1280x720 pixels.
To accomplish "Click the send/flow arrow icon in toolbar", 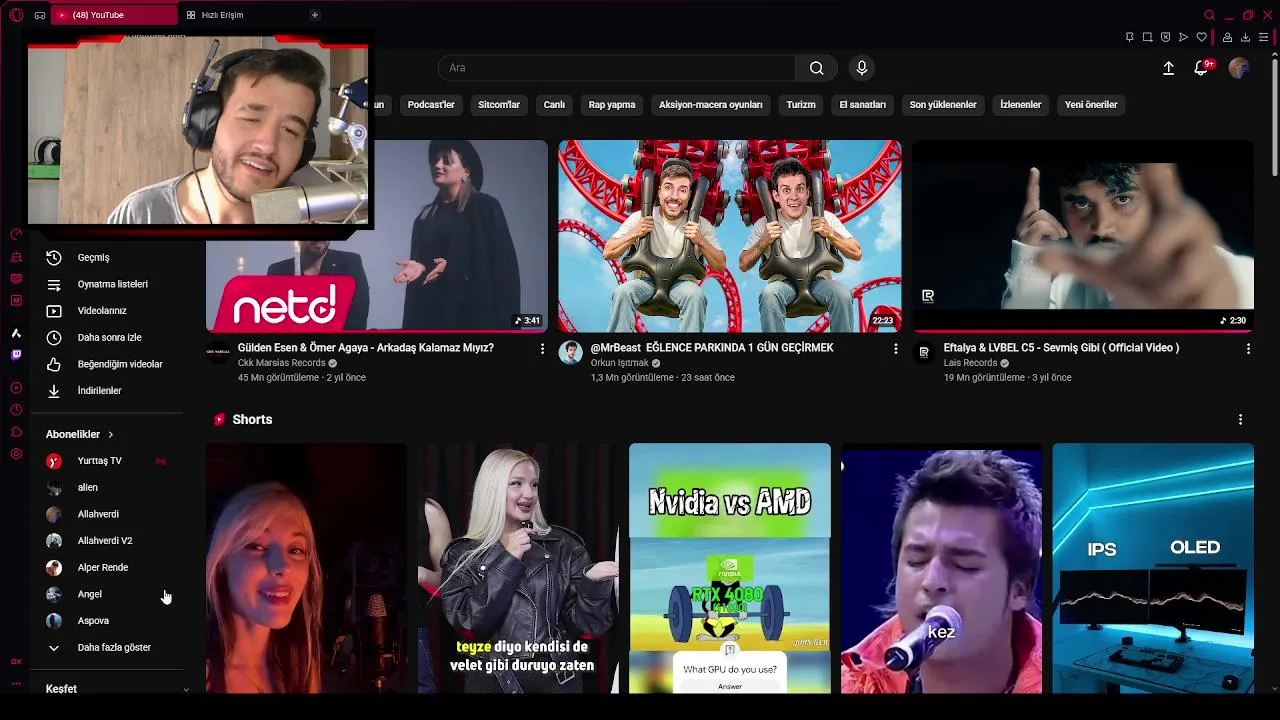I will [1183, 37].
